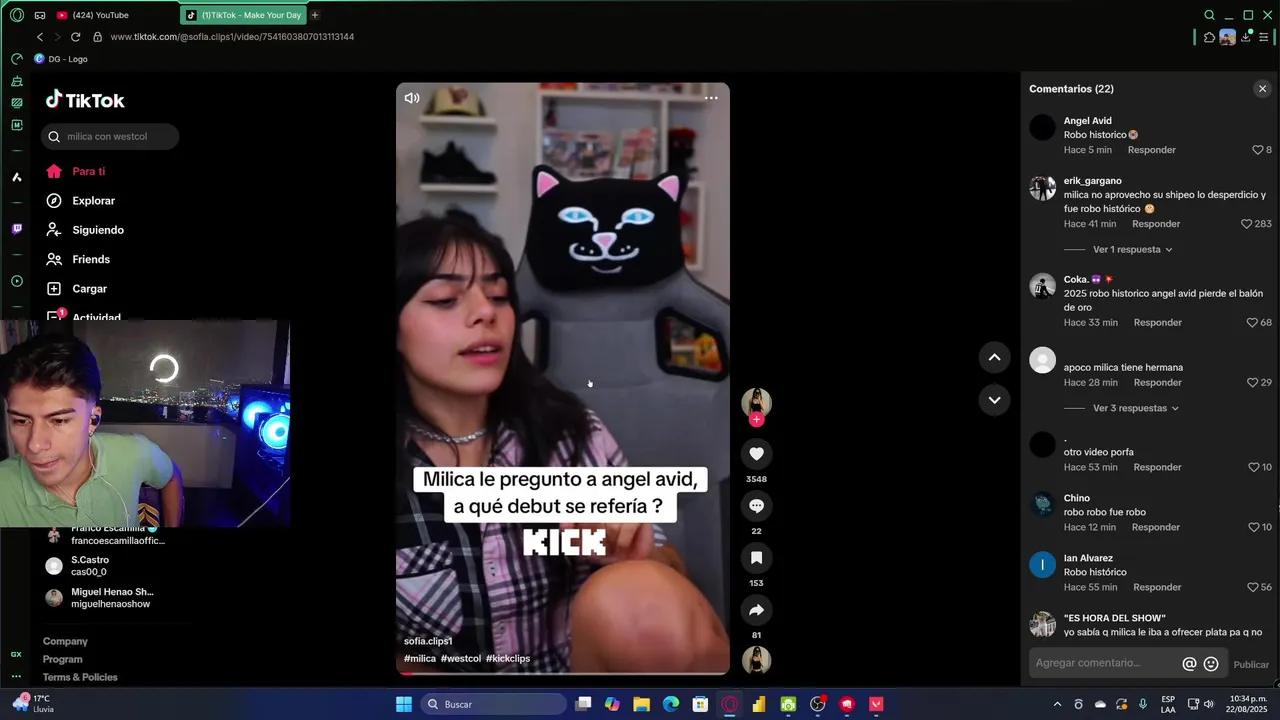This screenshot has height=720, width=1280.
Task: Click the #milica hashtag
Action: [420, 658]
